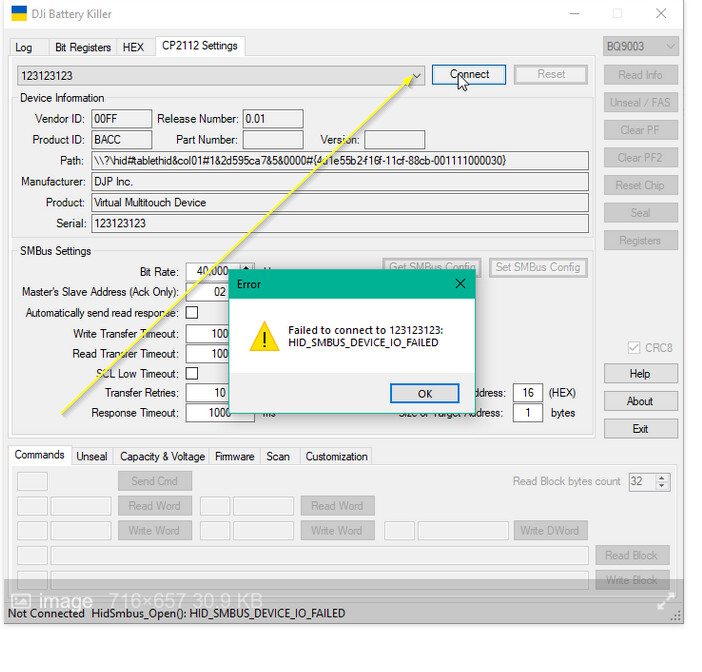This screenshot has height=672, width=702.
Task: Click the Write Transfer Timeout field
Action: (208, 334)
